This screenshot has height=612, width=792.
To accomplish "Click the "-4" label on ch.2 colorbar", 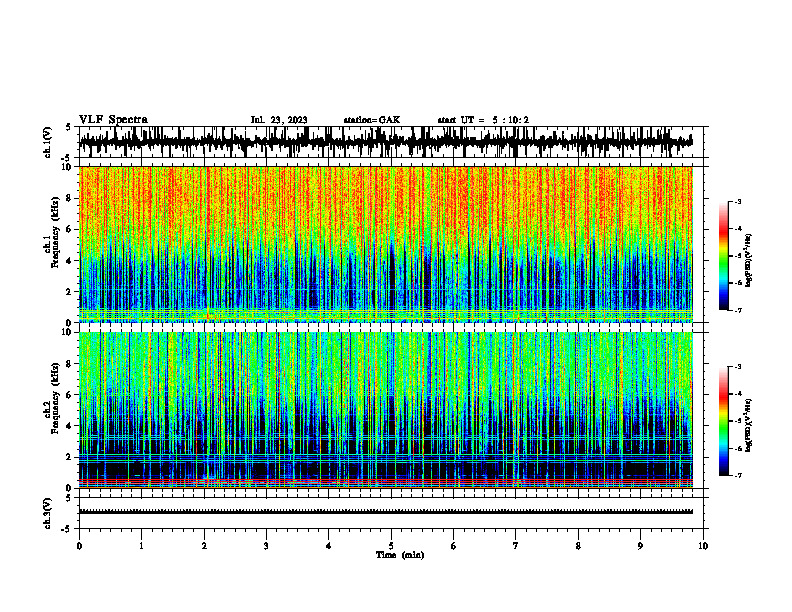I will click(x=738, y=394).
